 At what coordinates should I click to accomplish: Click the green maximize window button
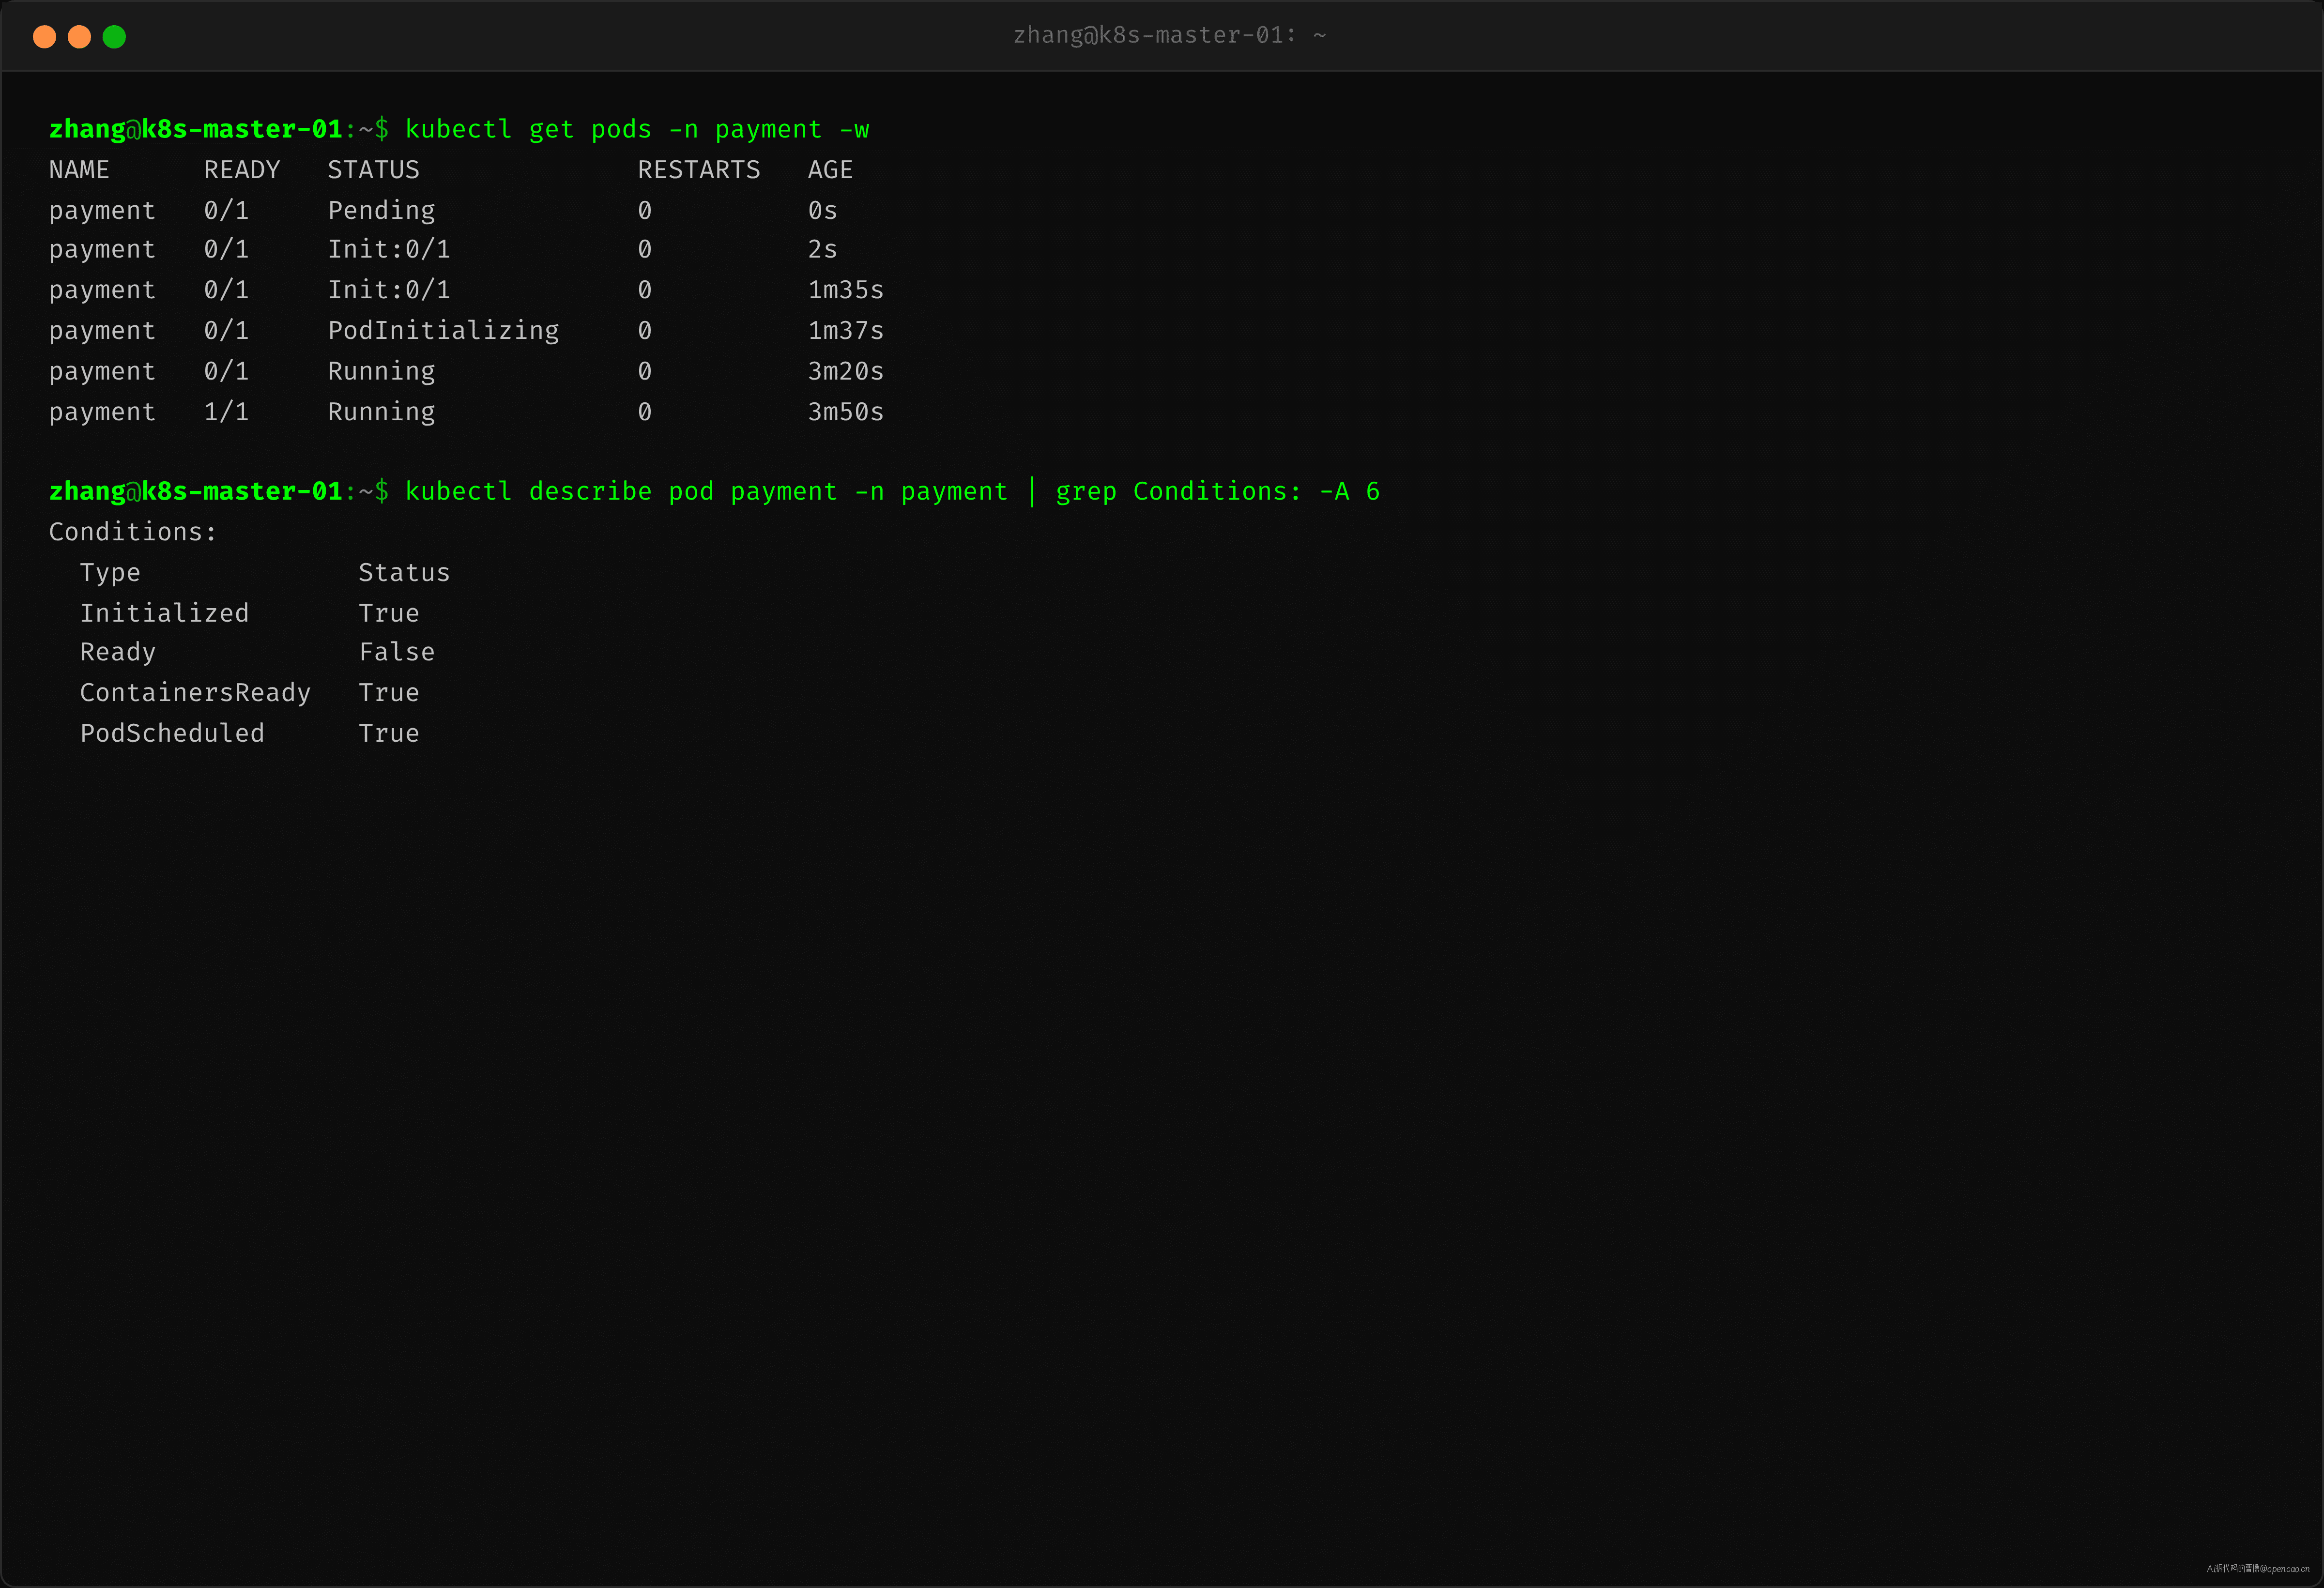point(114,37)
